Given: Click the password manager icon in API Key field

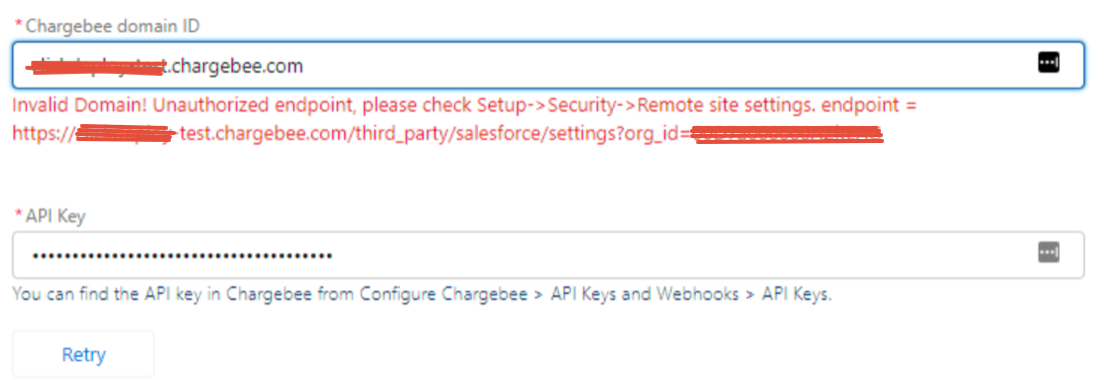Looking at the screenshot, I should click(1048, 252).
